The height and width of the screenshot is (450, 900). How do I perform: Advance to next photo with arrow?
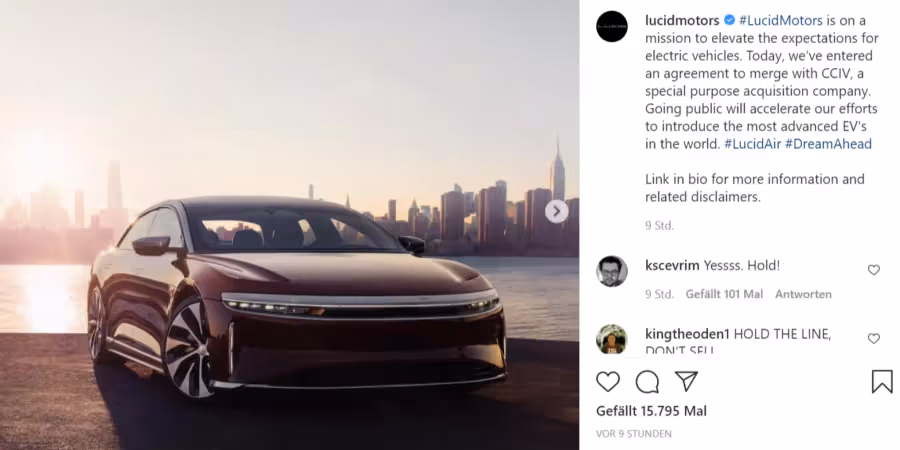point(556,212)
